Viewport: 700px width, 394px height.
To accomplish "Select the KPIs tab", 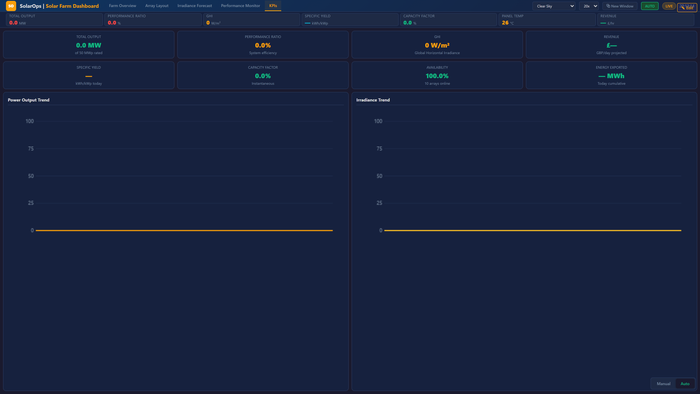I will (273, 6).
